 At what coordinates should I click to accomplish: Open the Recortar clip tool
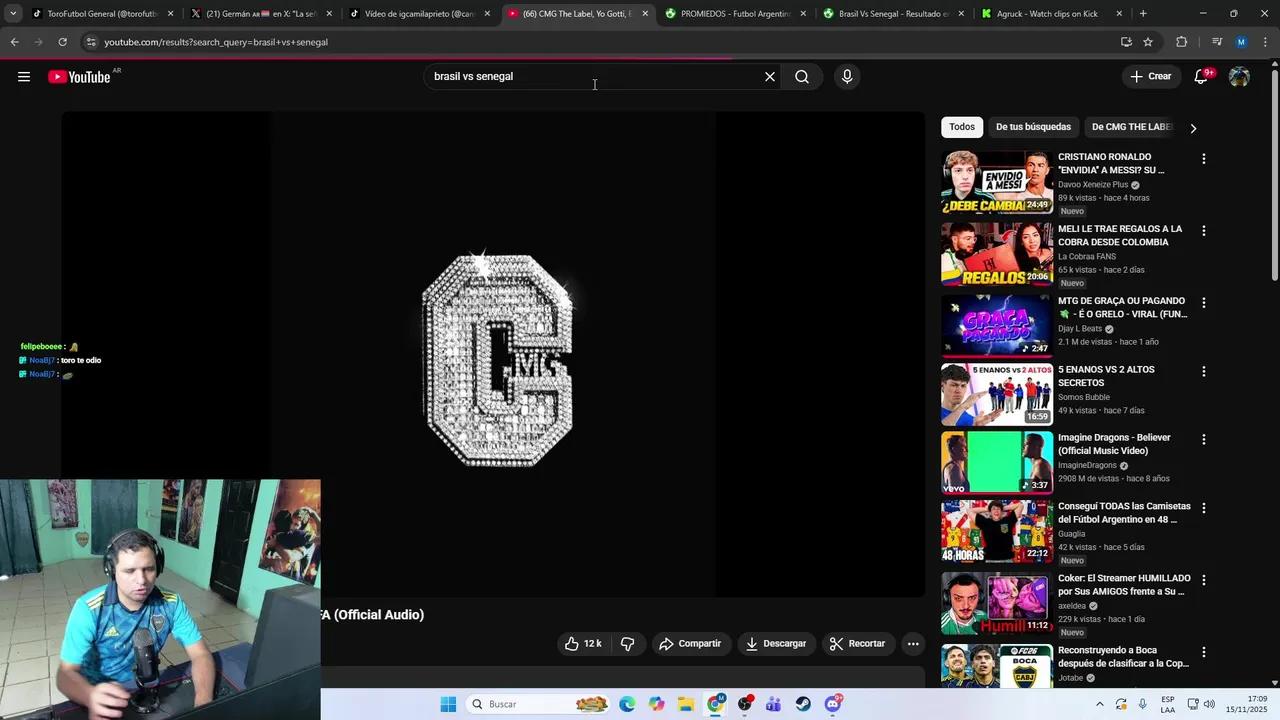[x=857, y=644]
